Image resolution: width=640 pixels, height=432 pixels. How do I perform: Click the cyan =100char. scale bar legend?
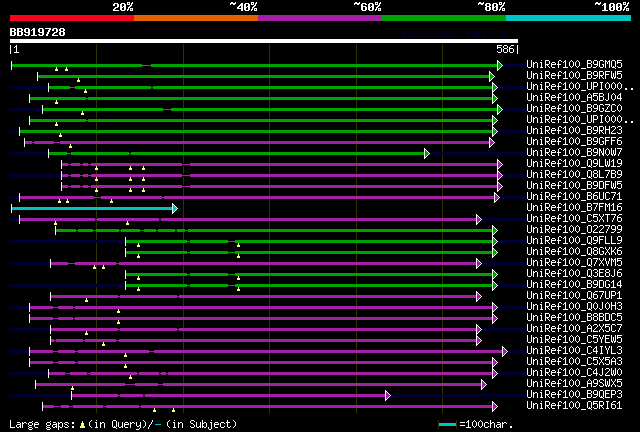[447, 425]
